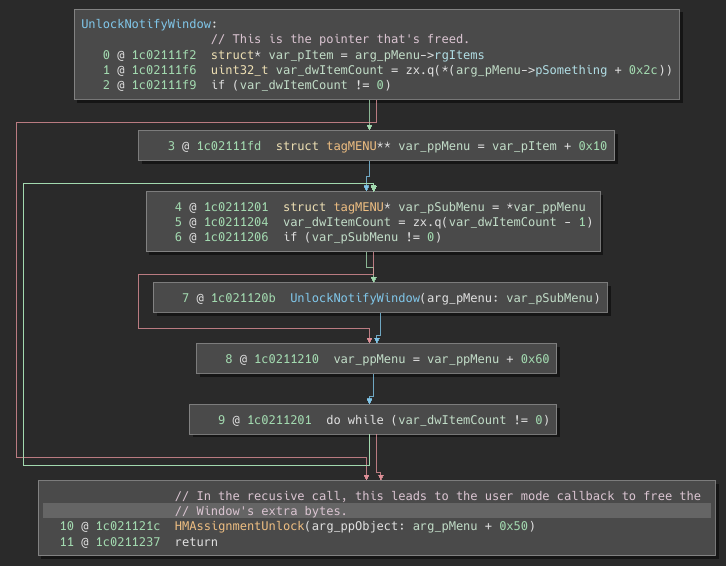Click address 1c0211237 next to return
This screenshot has height=566, width=726.
pyautogui.click(x=128, y=542)
